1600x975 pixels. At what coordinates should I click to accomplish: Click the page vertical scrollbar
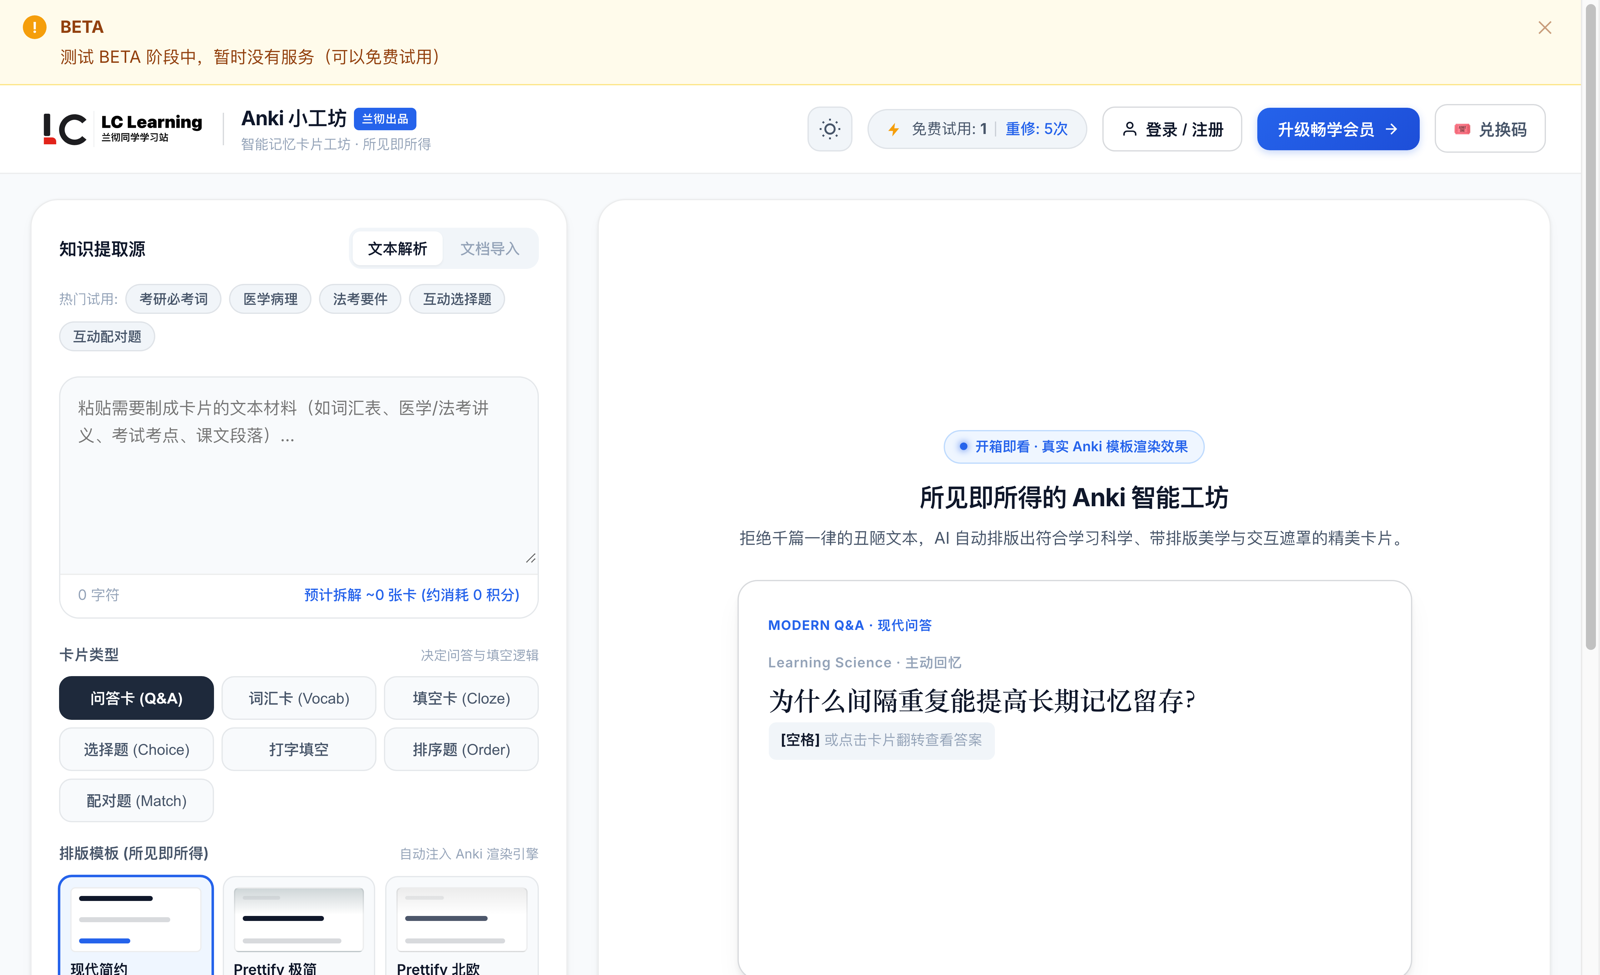pos(1591,325)
